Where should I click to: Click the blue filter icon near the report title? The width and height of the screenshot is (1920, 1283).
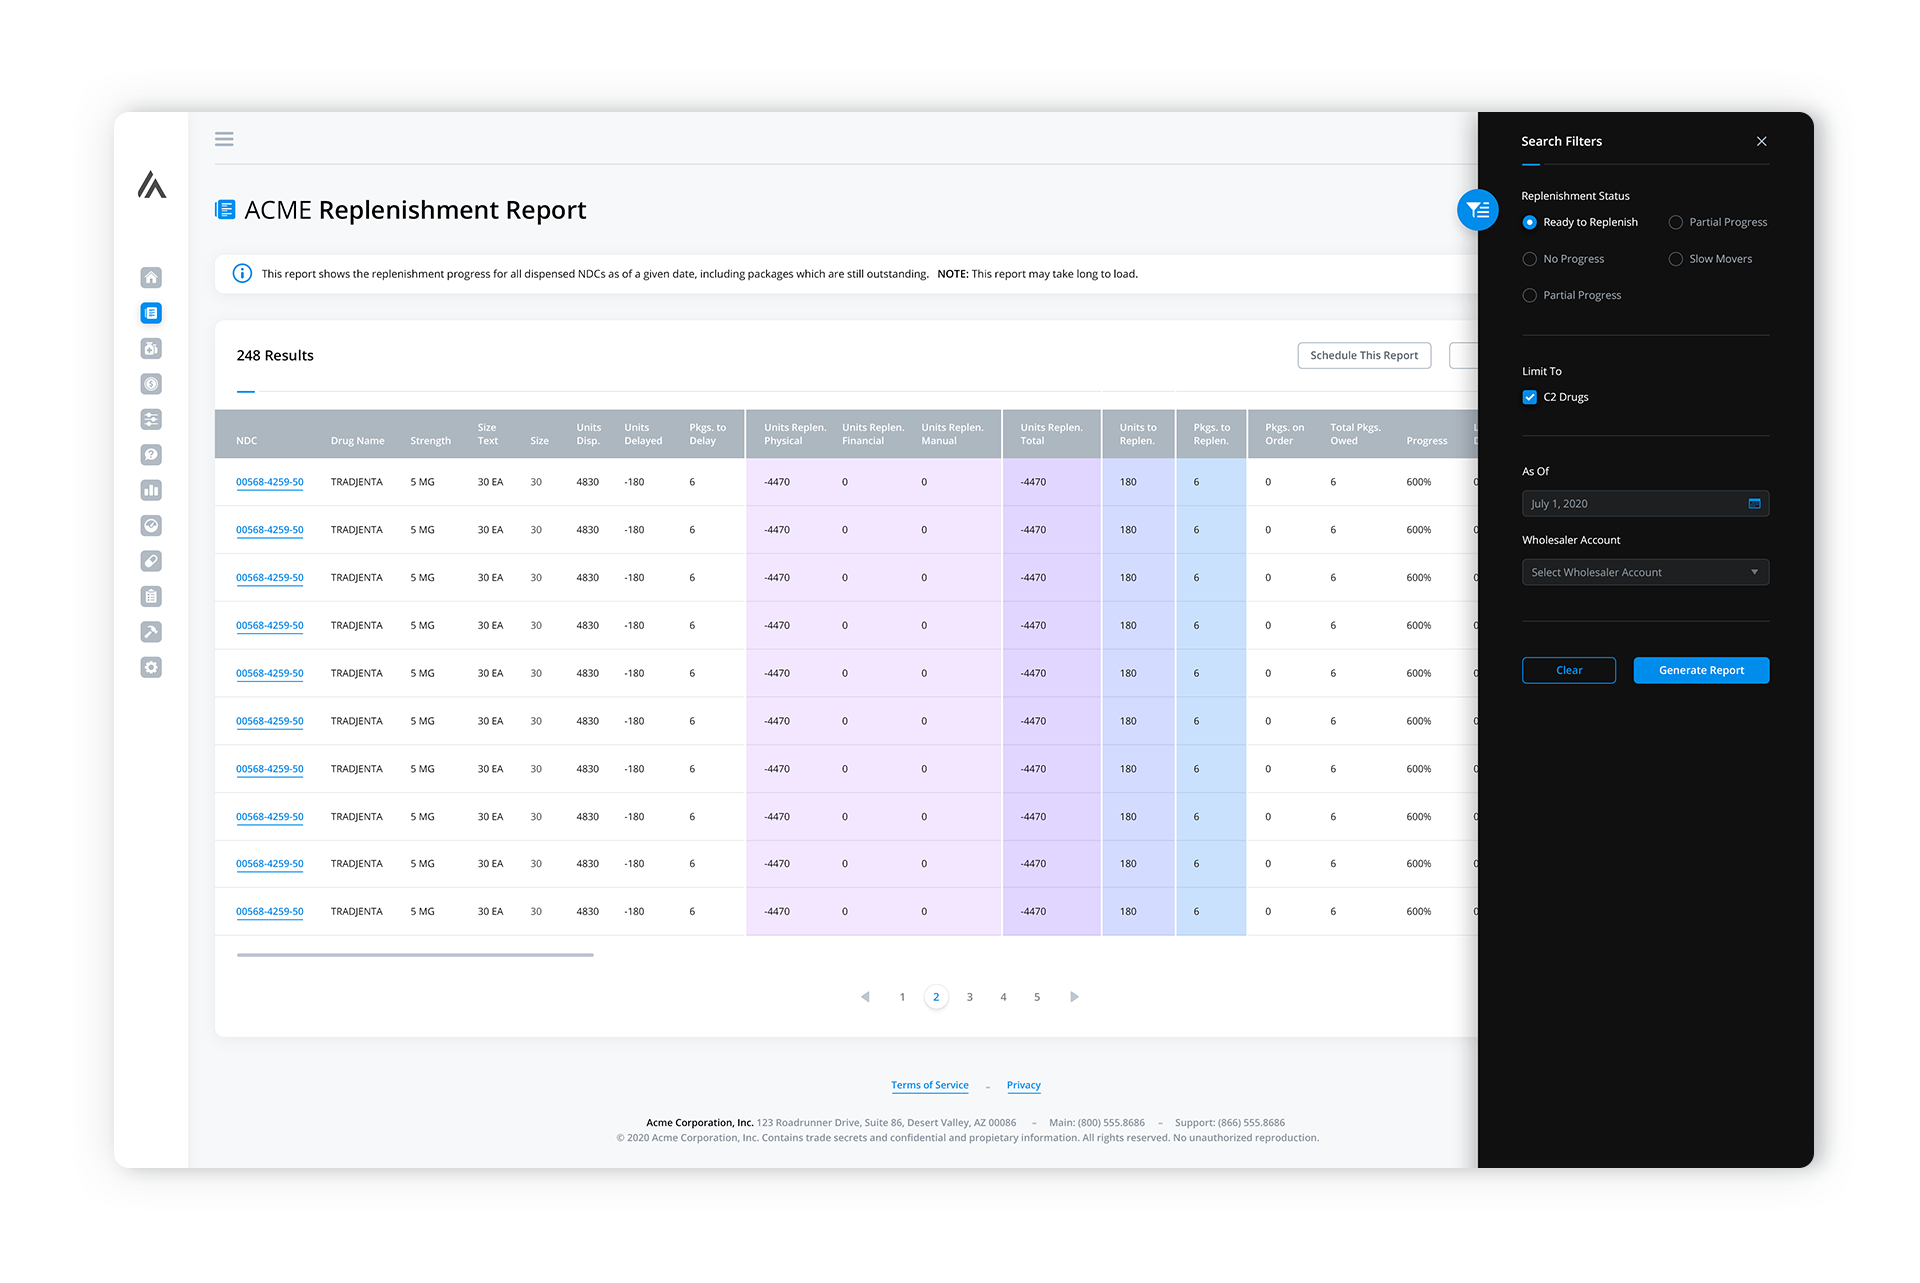point(1478,210)
